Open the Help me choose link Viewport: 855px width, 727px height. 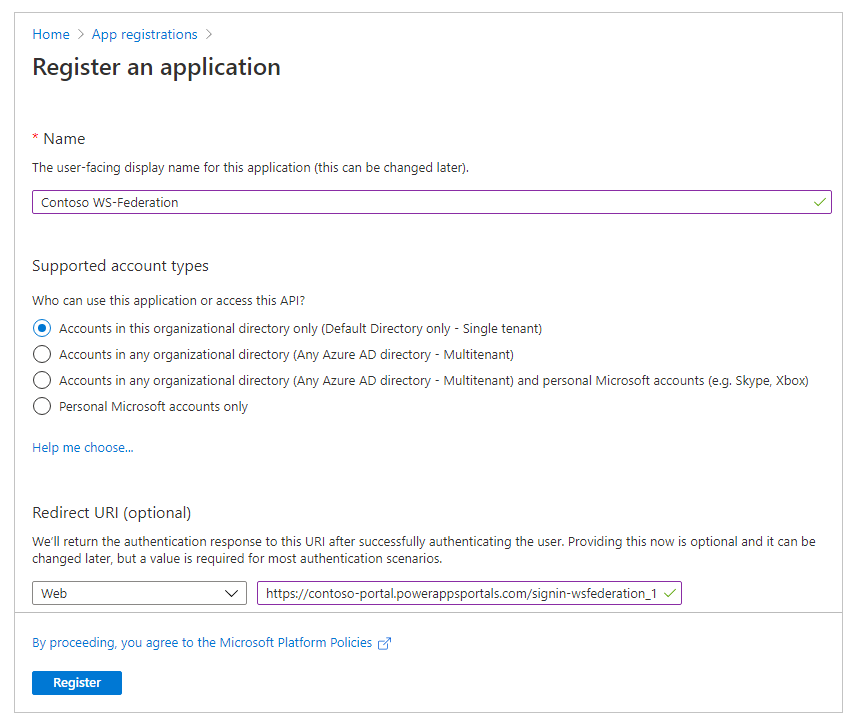(82, 447)
